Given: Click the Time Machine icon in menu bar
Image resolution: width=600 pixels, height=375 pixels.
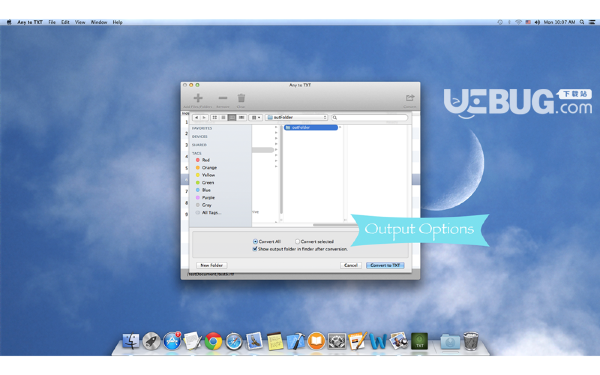Looking at the screenshot, I should [x=500, y=22].
